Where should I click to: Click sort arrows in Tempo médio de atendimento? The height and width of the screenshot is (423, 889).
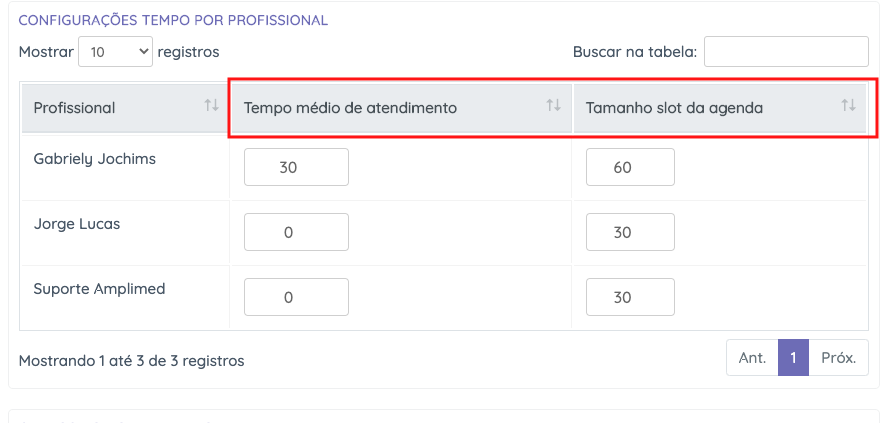pos(553,105)
